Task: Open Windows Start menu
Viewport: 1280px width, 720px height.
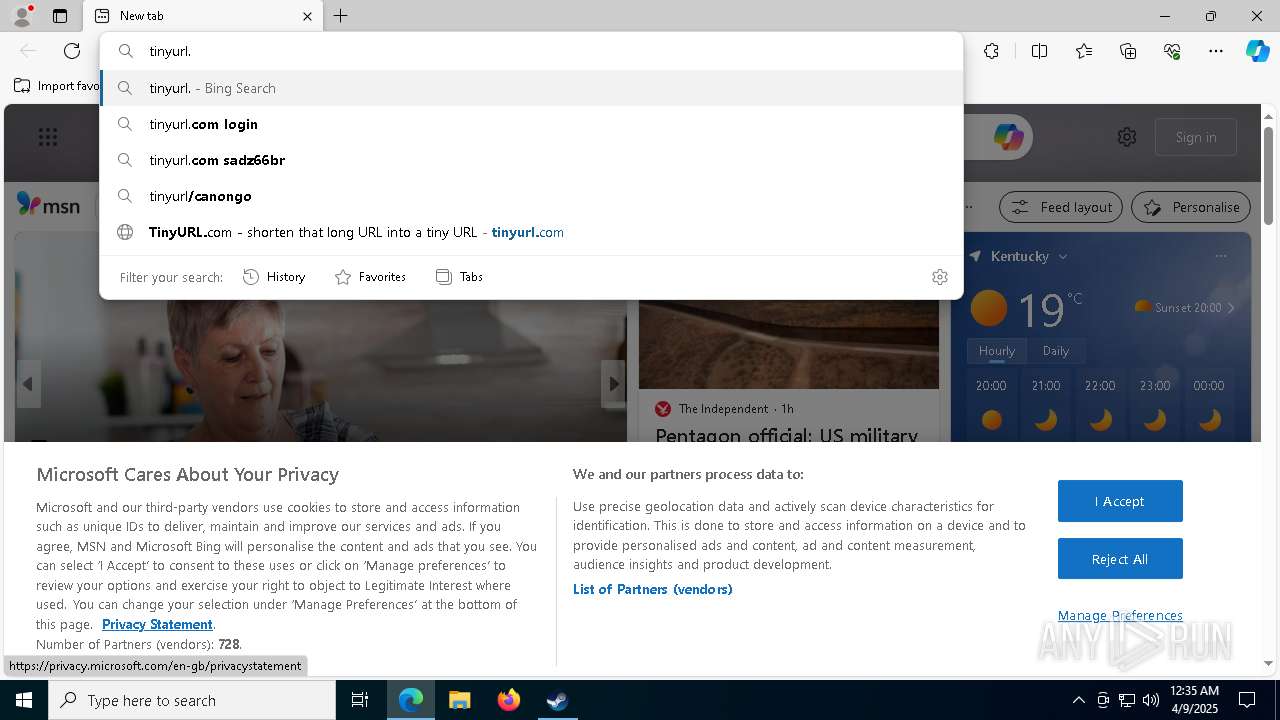Action: click(x=24, y=700)
